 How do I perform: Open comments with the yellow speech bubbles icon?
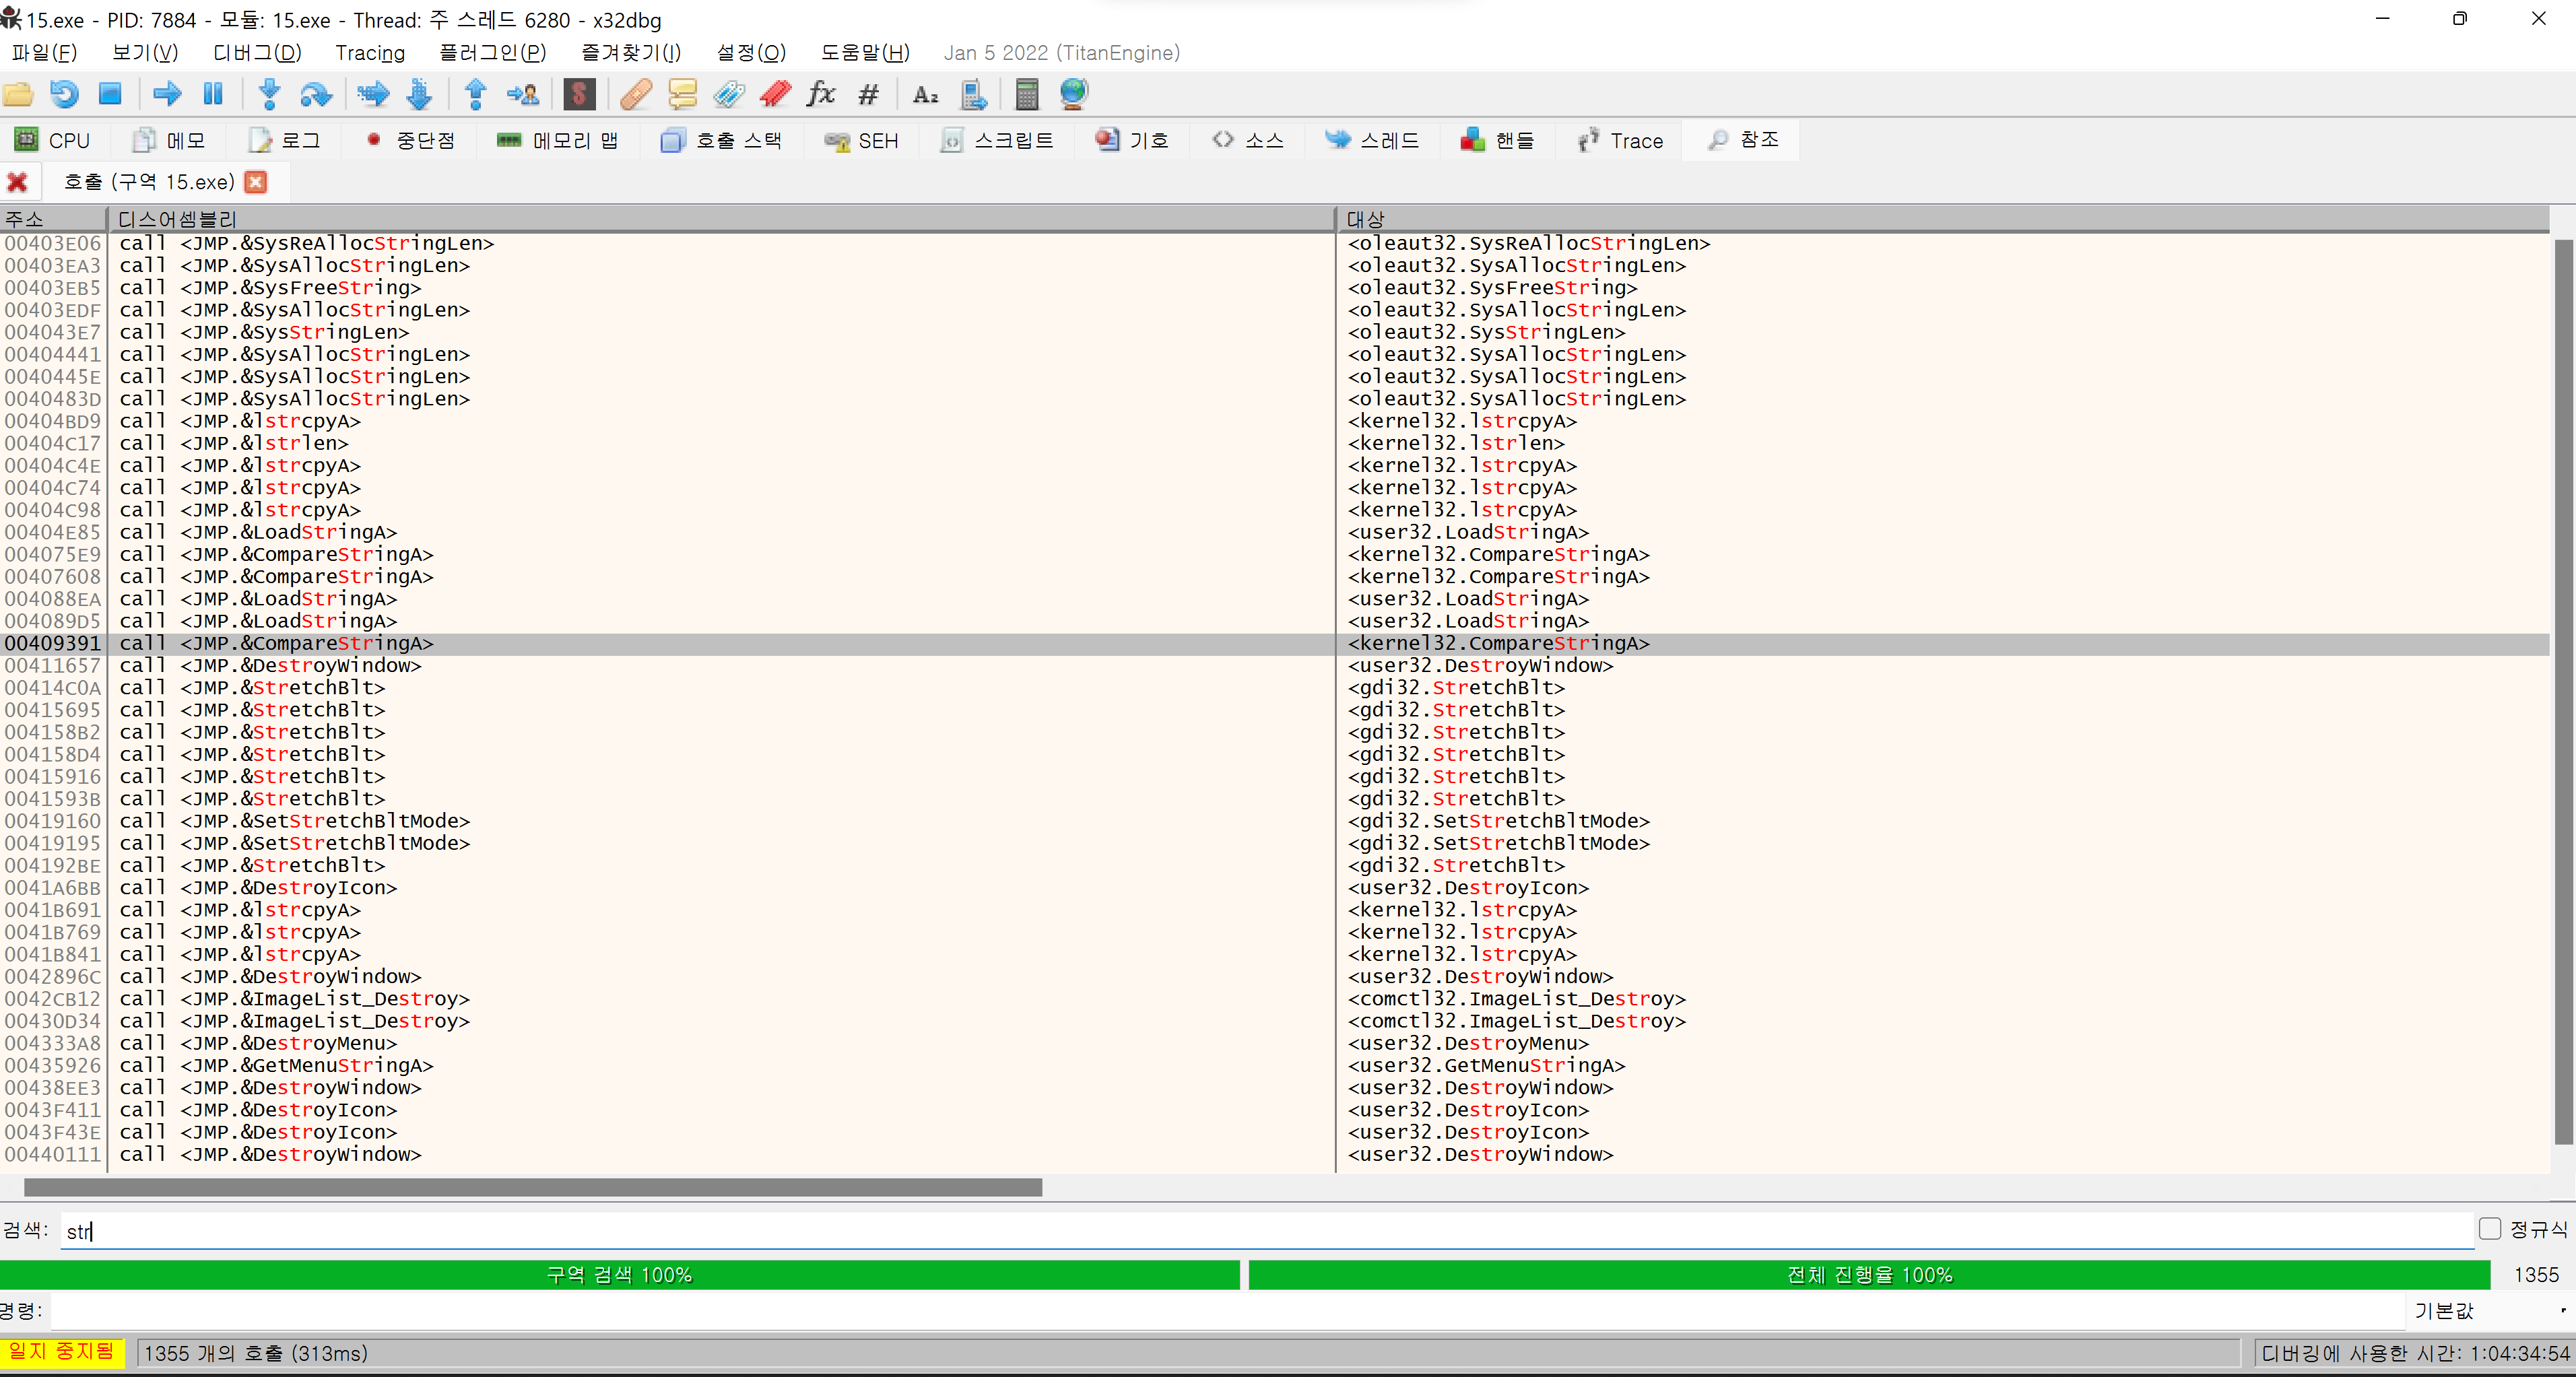pos(683,95)
